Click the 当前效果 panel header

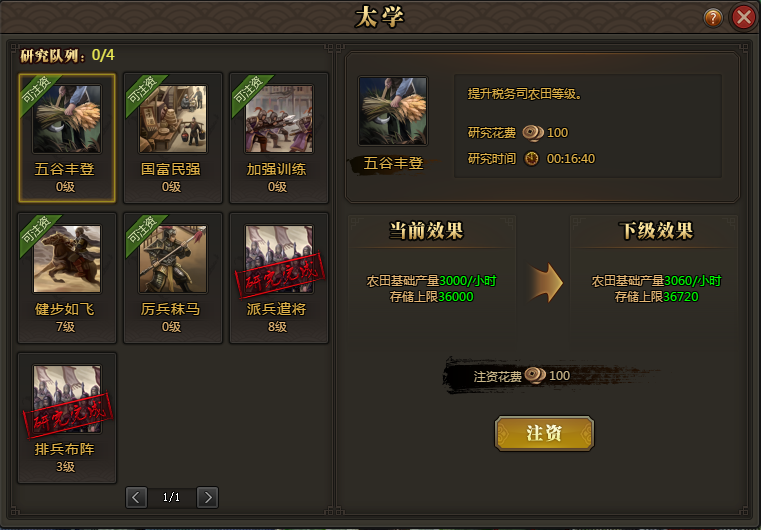pyautogui.click(x=427, y=231)
